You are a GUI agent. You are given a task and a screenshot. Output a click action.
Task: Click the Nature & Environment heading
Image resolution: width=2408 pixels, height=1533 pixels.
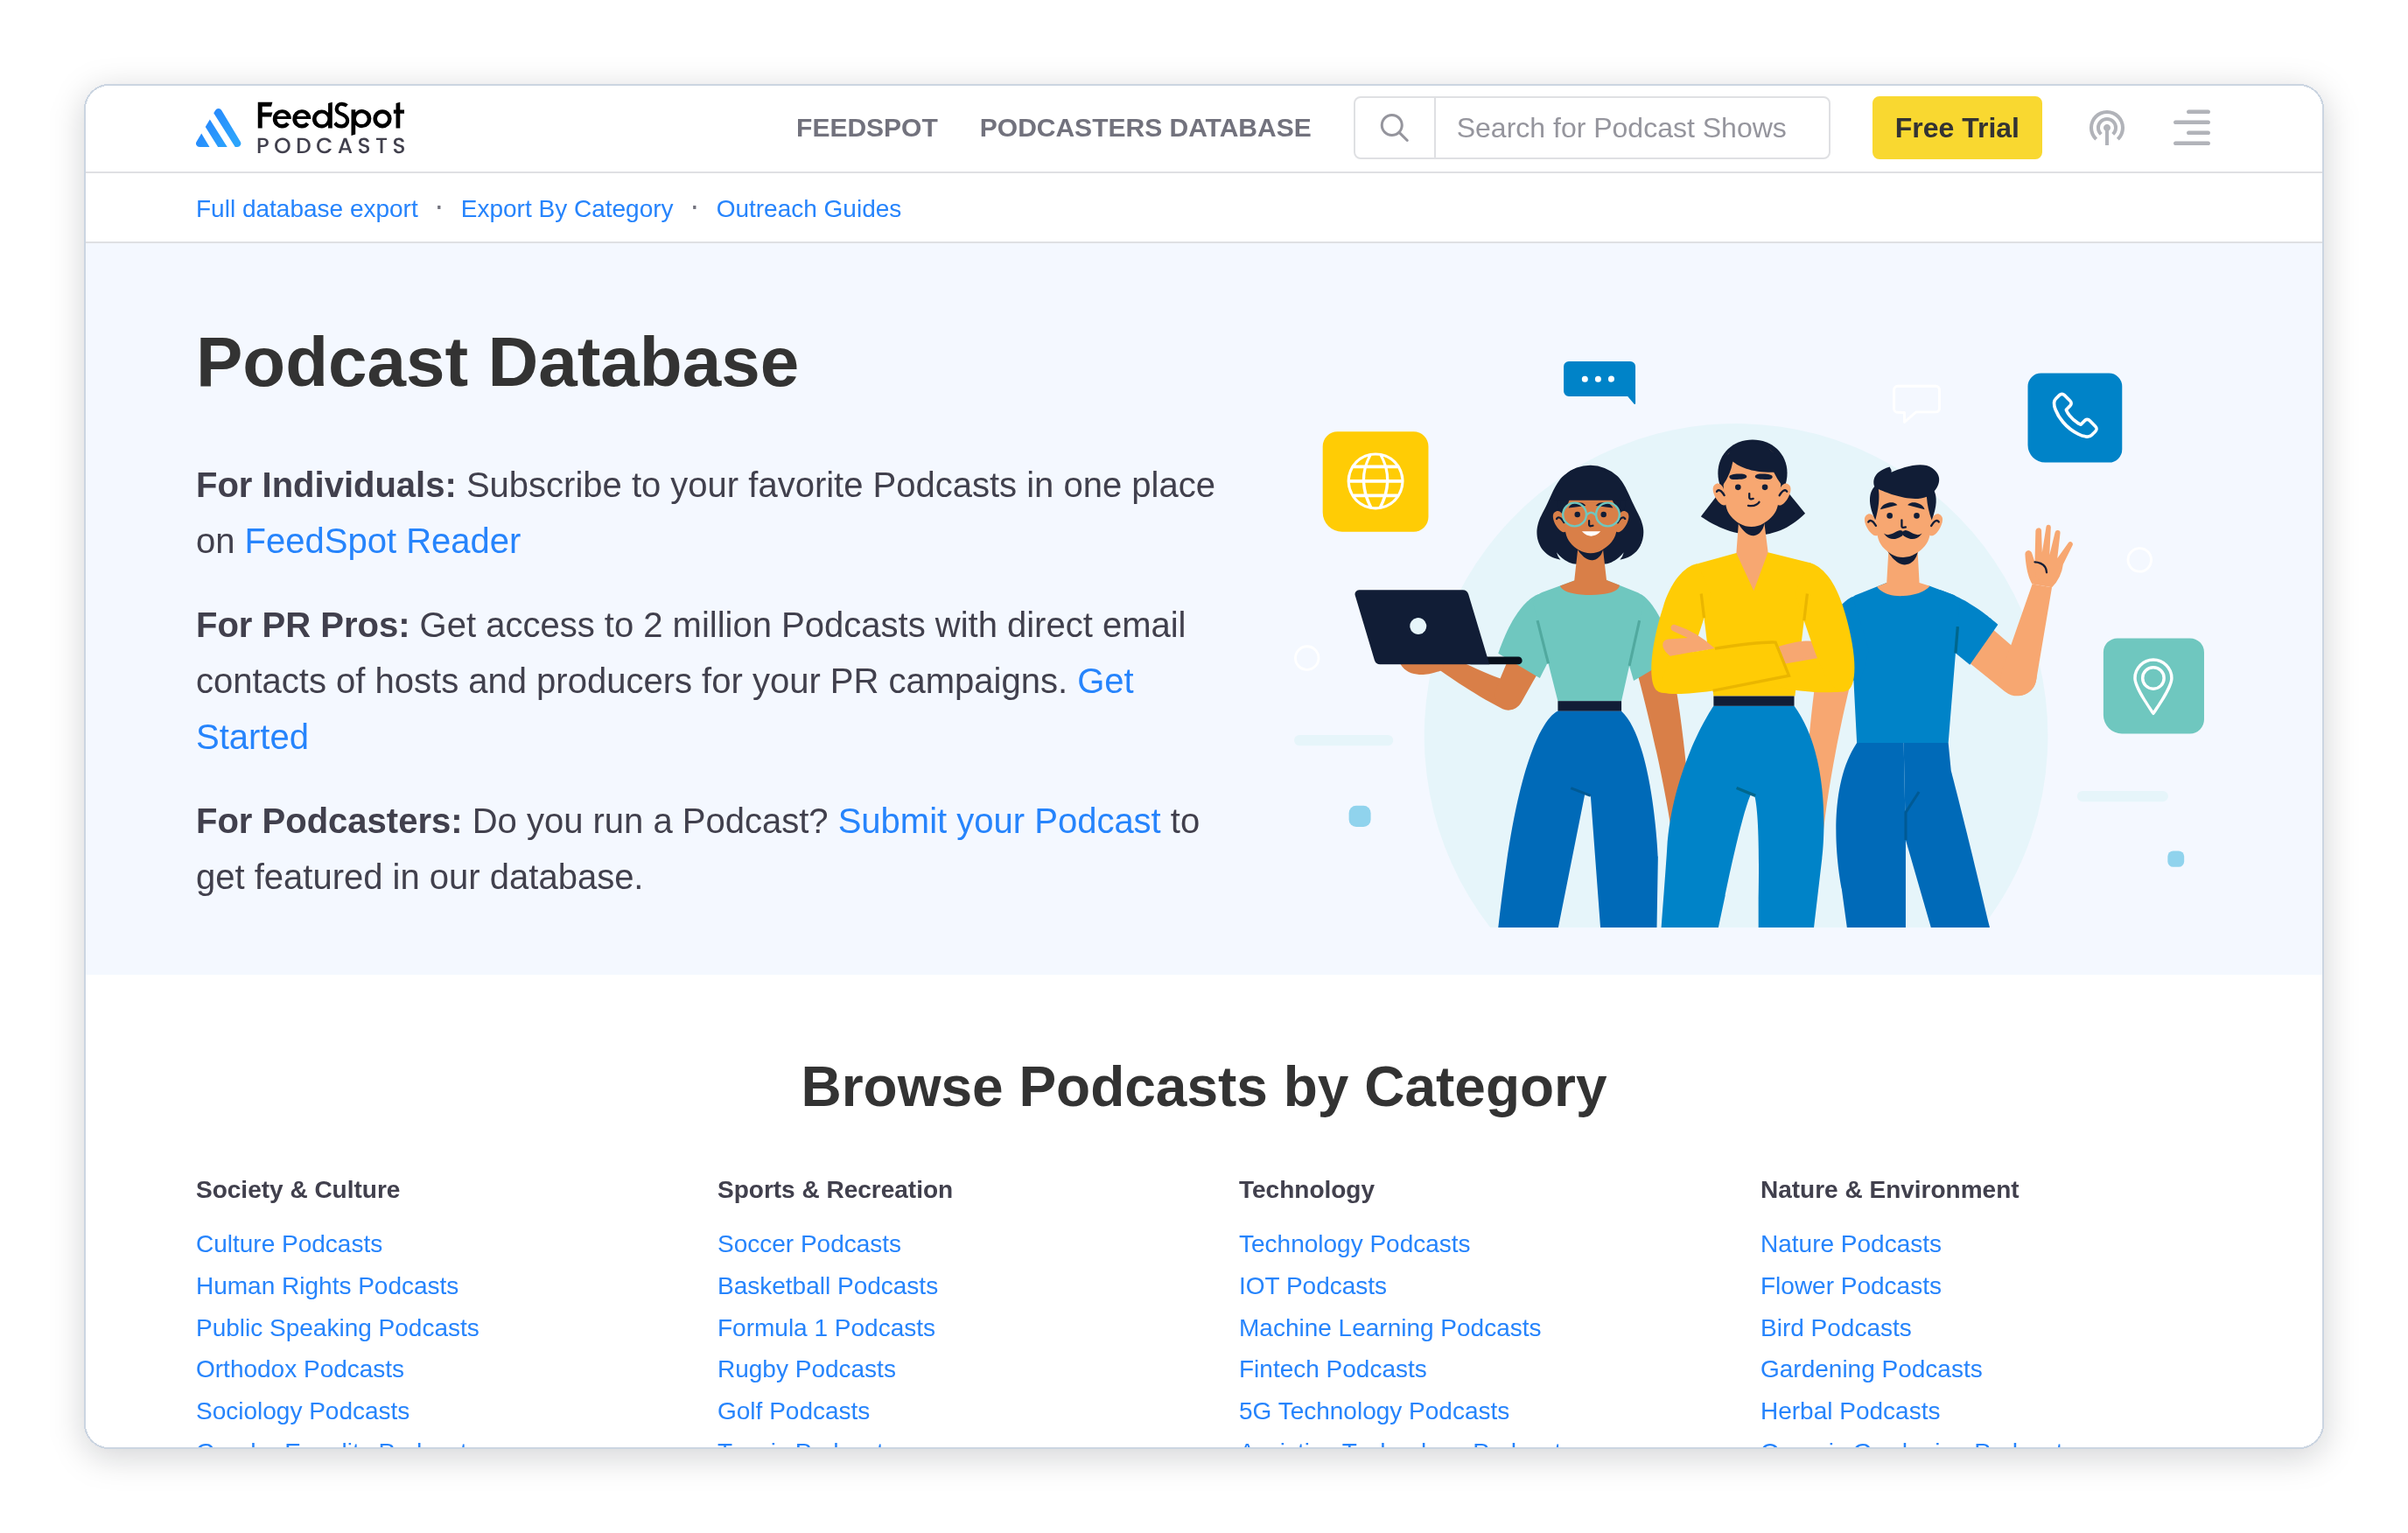coord(1889,1189)
